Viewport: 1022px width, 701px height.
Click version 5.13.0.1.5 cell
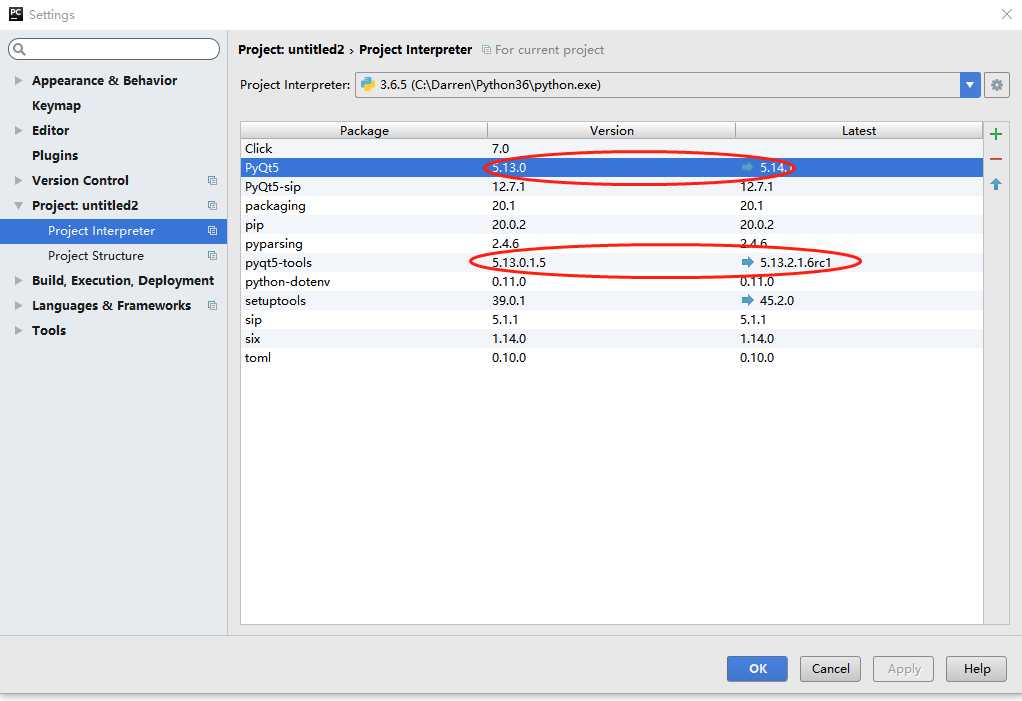(519, 263)
